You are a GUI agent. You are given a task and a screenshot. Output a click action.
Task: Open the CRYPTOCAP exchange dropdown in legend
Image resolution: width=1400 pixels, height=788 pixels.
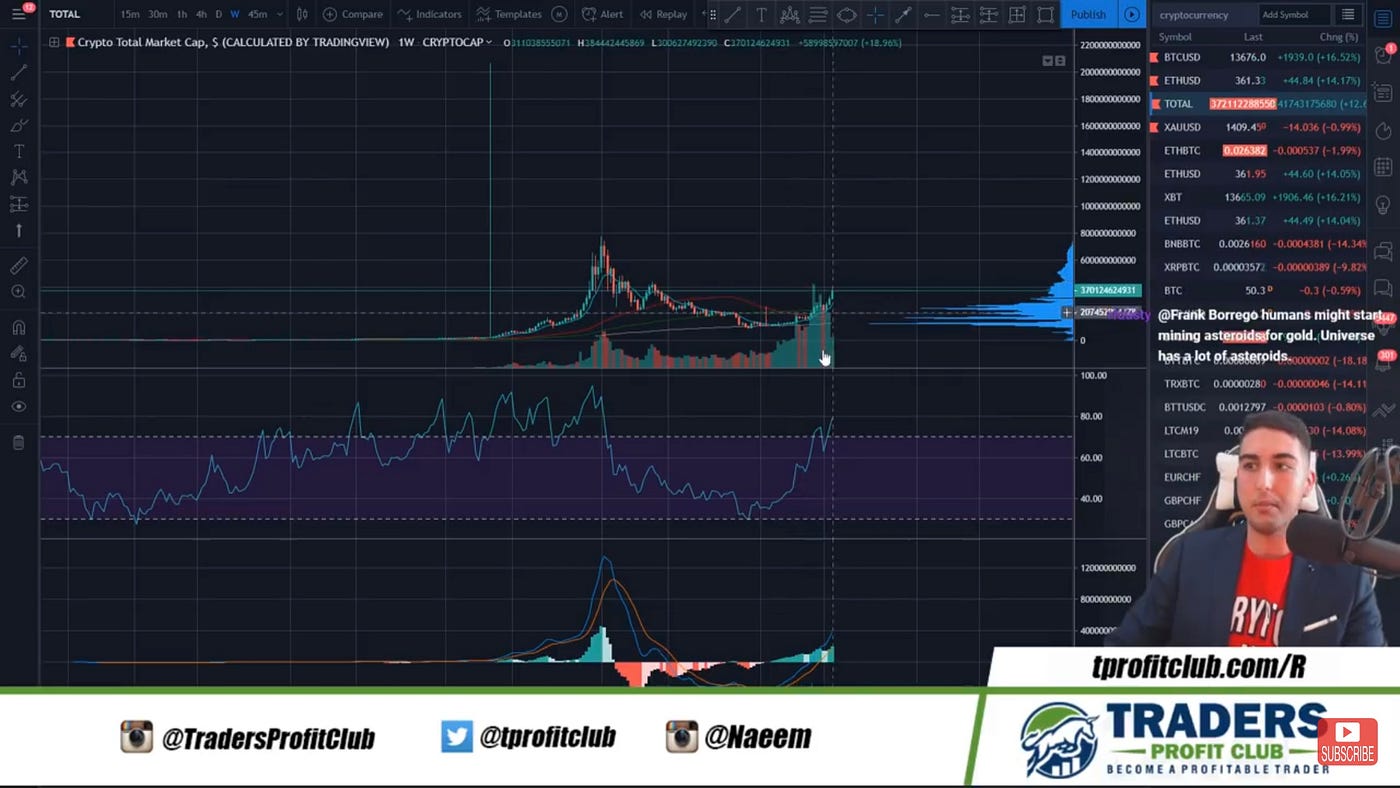pos(457,42)
